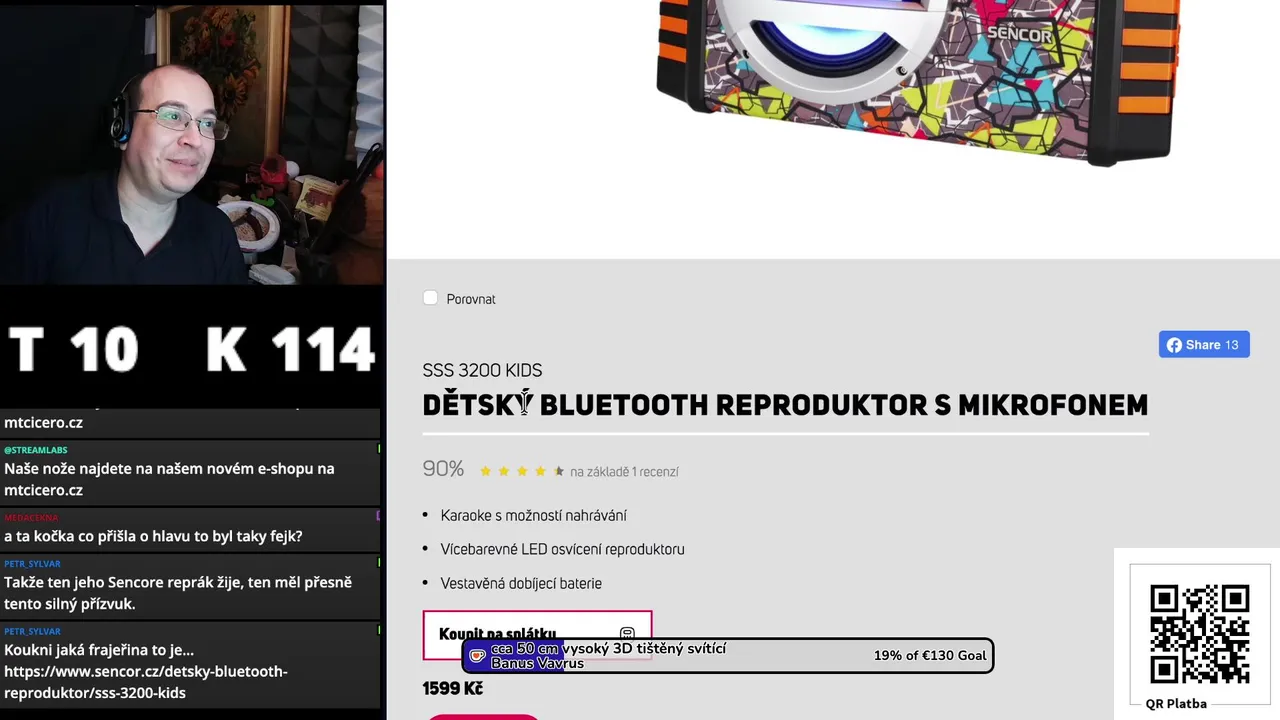This screenshot has width=1280, height=720.
Task: Click the Facebook Share button
Action: click(1204, 344)
